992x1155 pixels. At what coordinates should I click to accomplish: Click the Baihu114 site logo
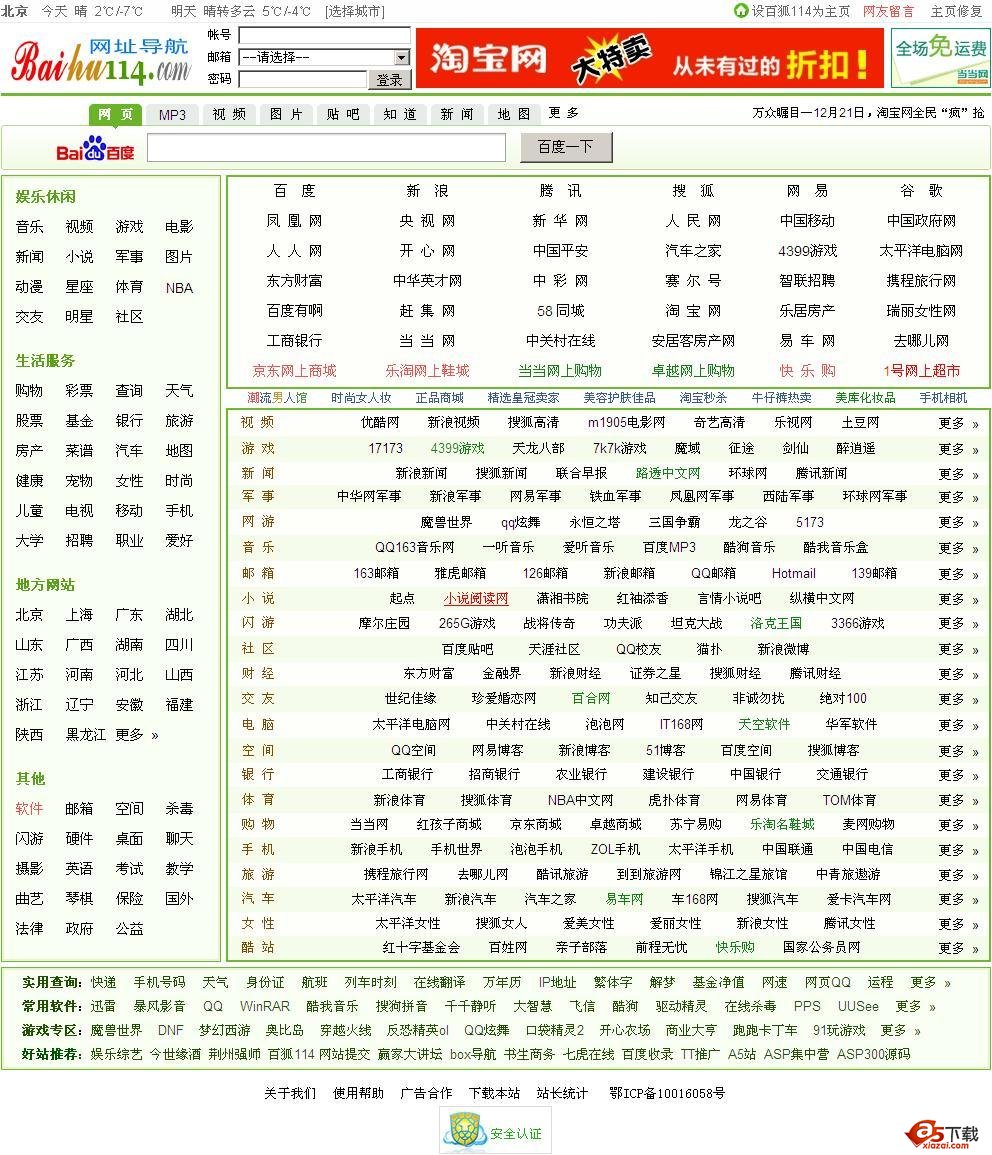(101, 61)
